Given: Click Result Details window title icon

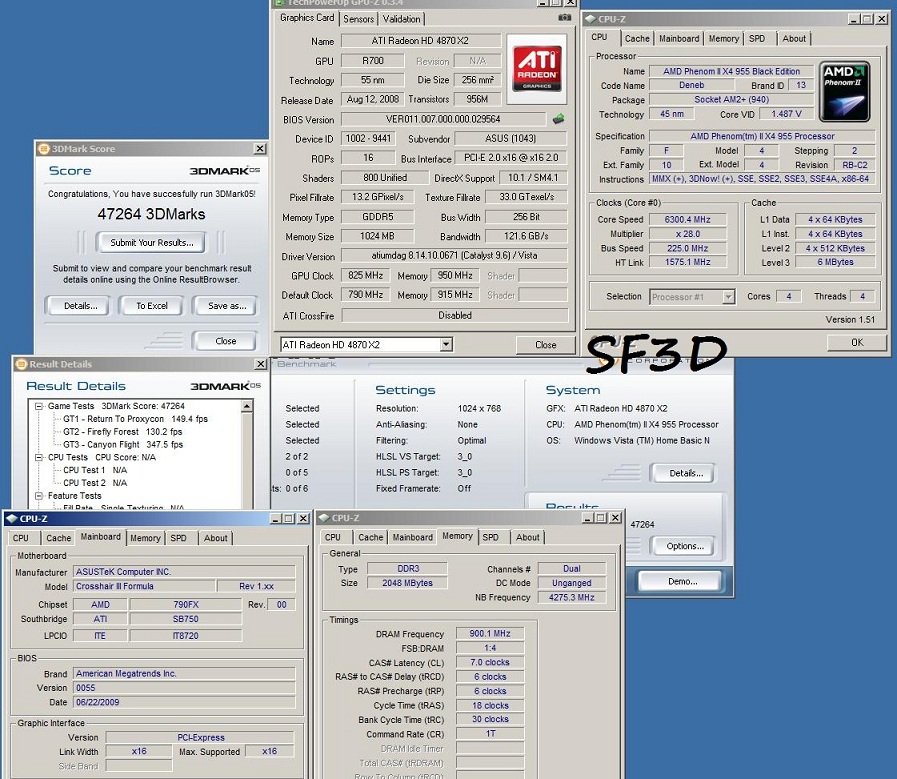Looking at the screenshot, I should [x=22, y=364].
